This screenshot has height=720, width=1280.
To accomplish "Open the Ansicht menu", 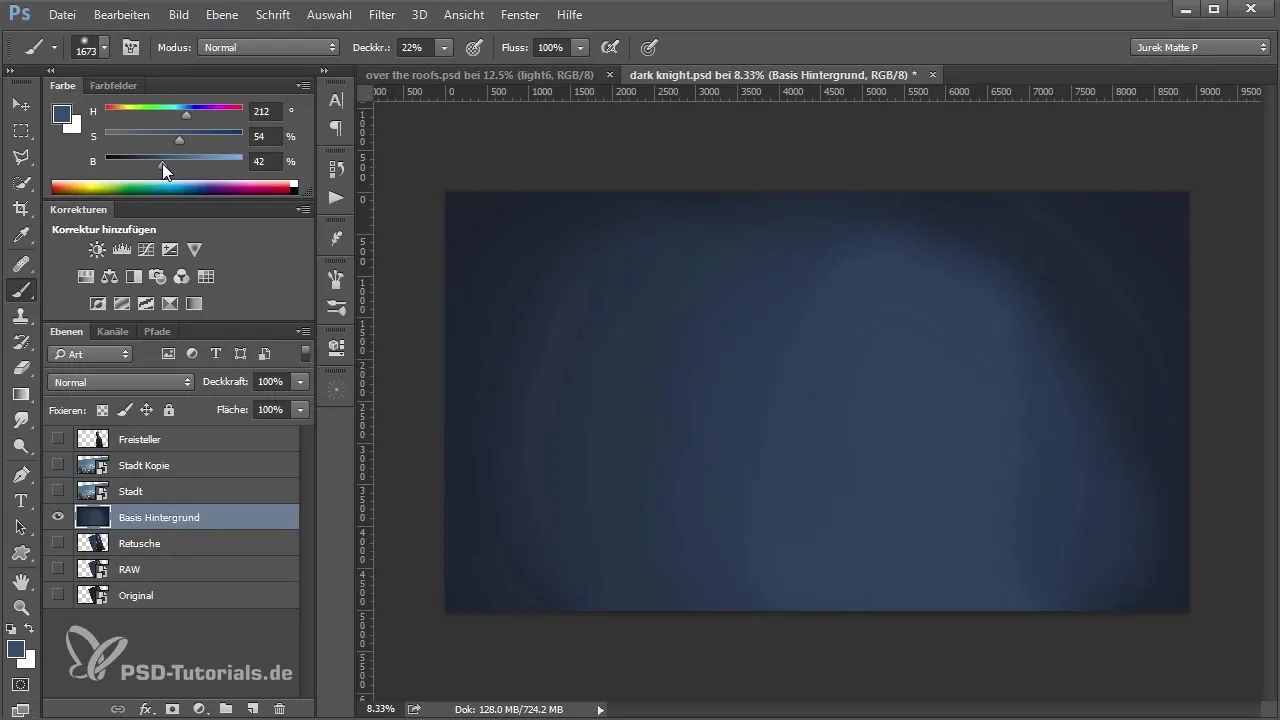I will (x=463, y=15).
